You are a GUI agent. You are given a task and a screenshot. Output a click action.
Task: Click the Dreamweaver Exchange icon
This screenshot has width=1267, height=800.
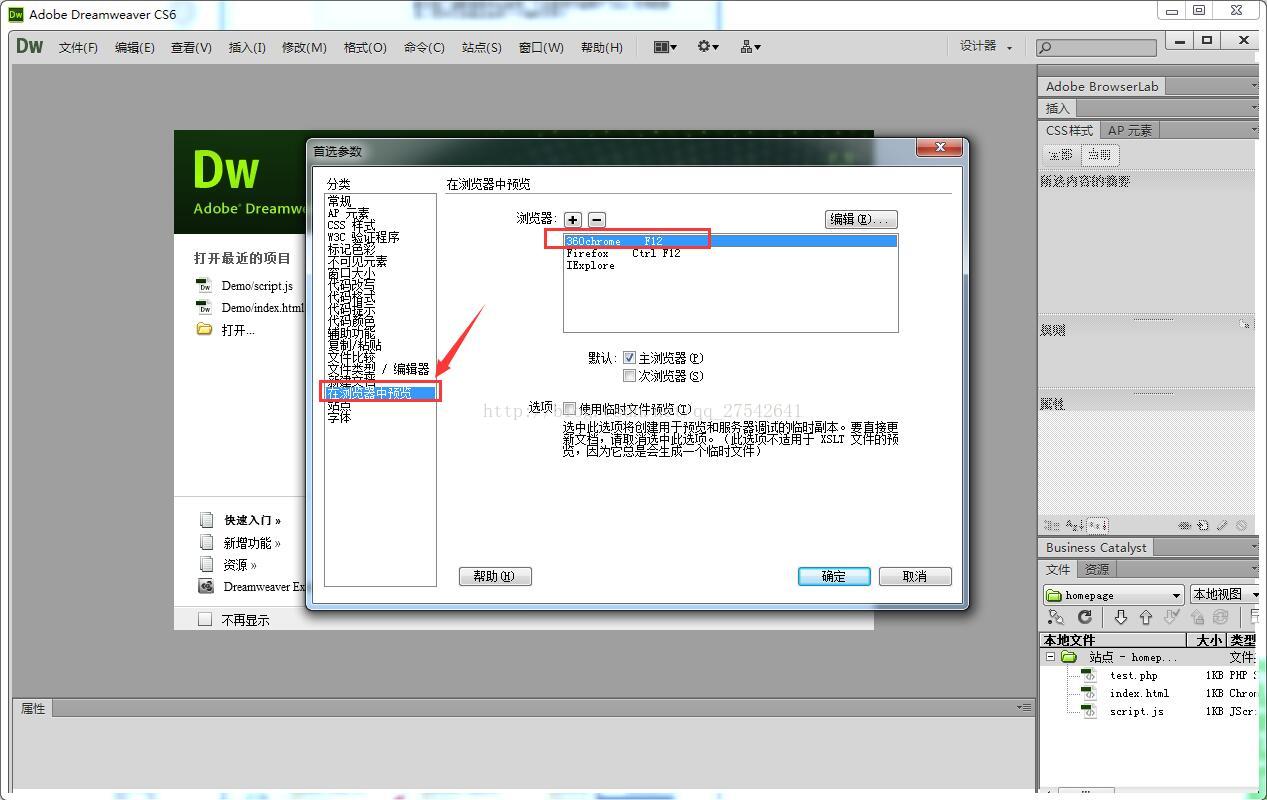(207, 587)
